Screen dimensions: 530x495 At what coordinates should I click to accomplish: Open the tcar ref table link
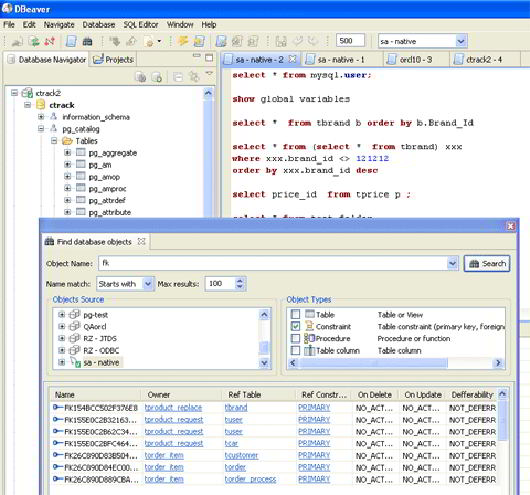click(231, 443)
